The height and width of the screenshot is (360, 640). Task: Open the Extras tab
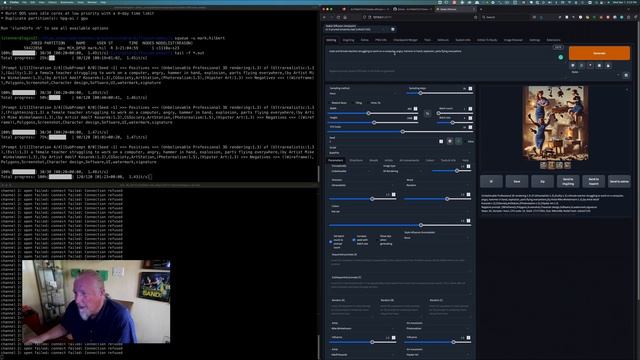(x=364, y=40)
